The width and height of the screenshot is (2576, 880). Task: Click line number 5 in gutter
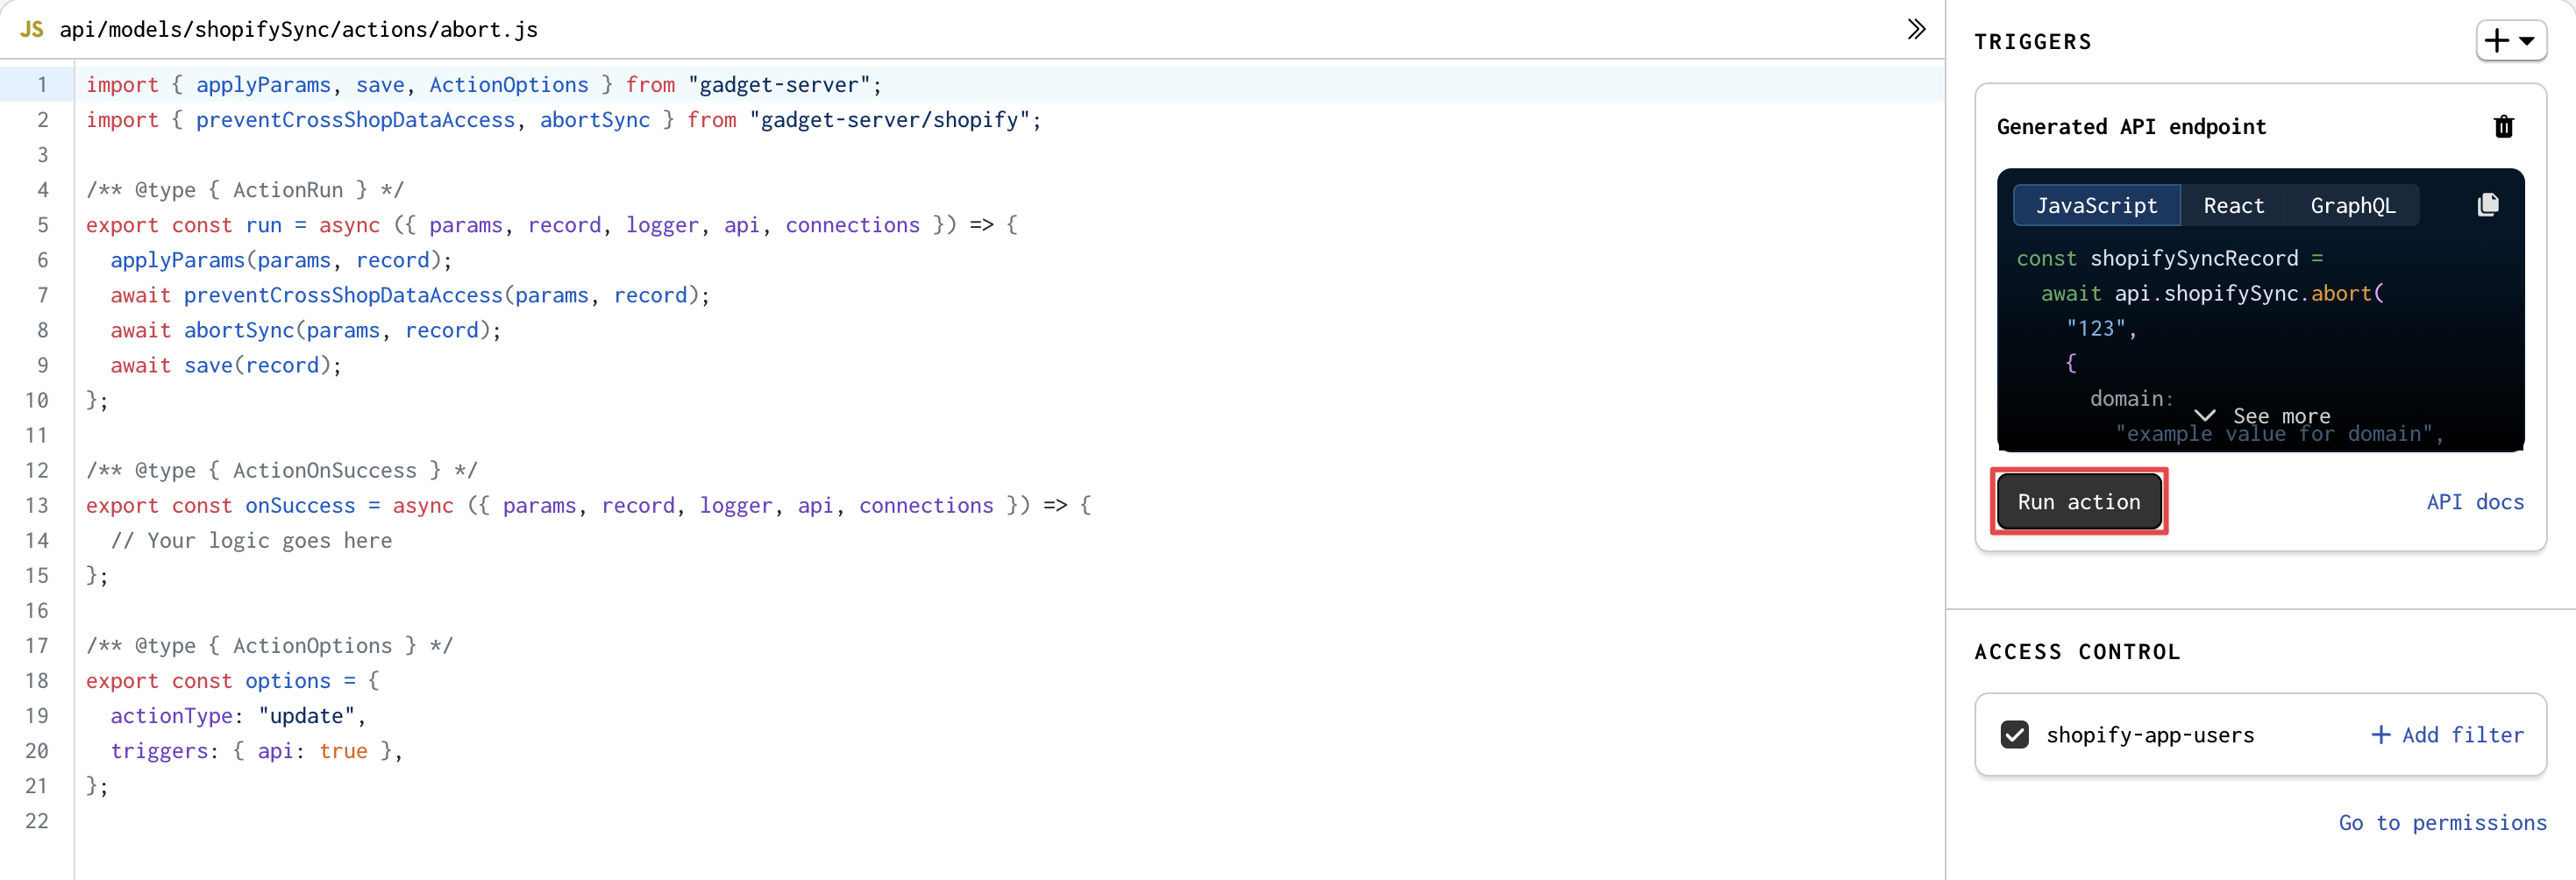42,225
